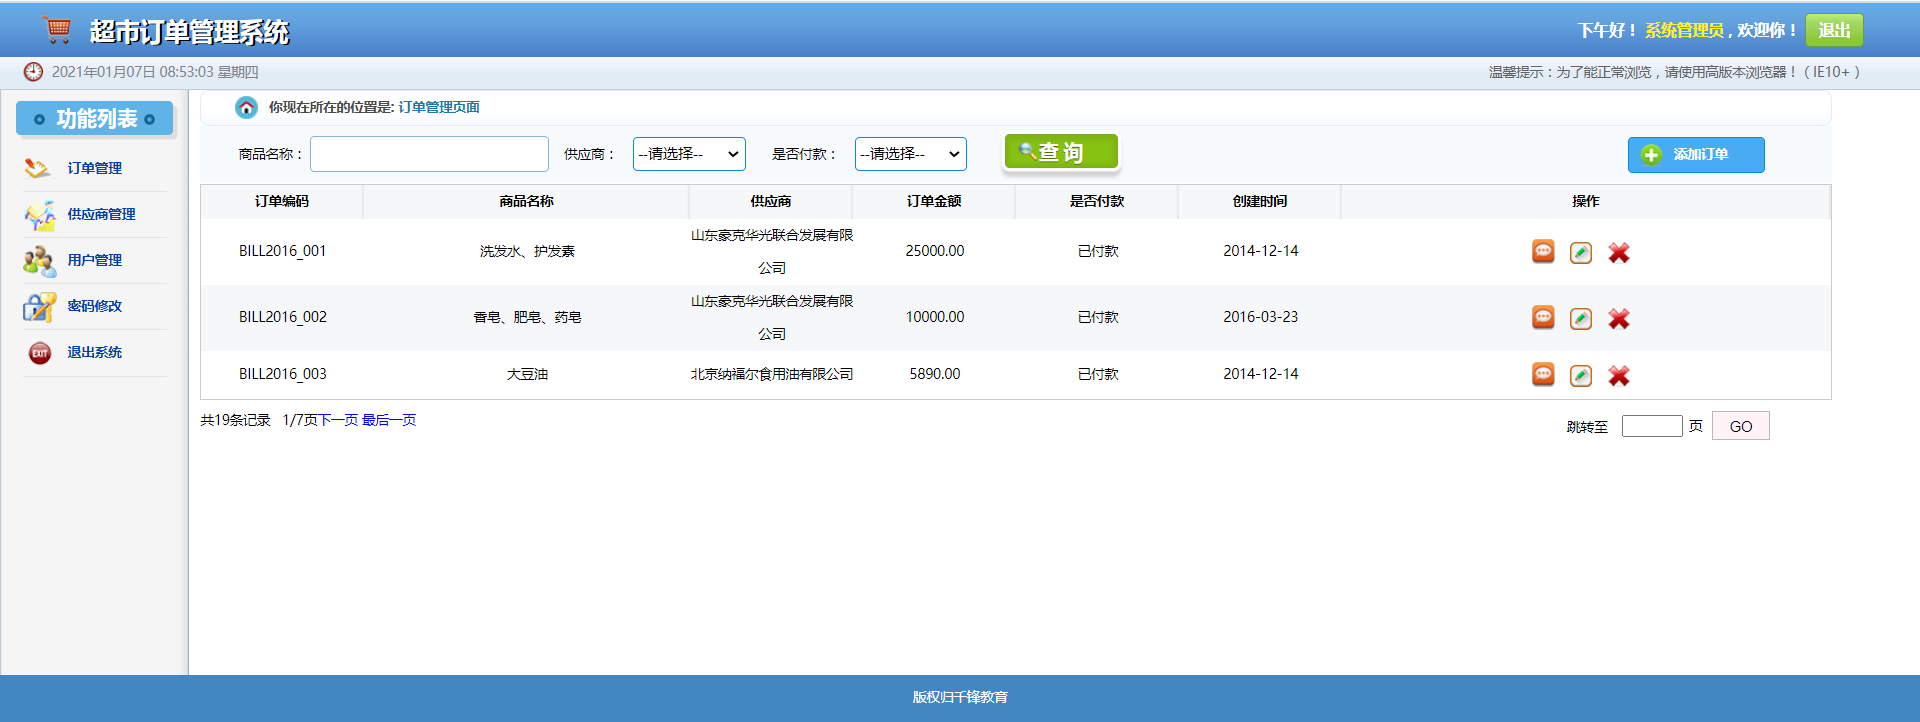Click the shopping cart logo icon
1920x722 pixels.
click(x=58, y=30)
